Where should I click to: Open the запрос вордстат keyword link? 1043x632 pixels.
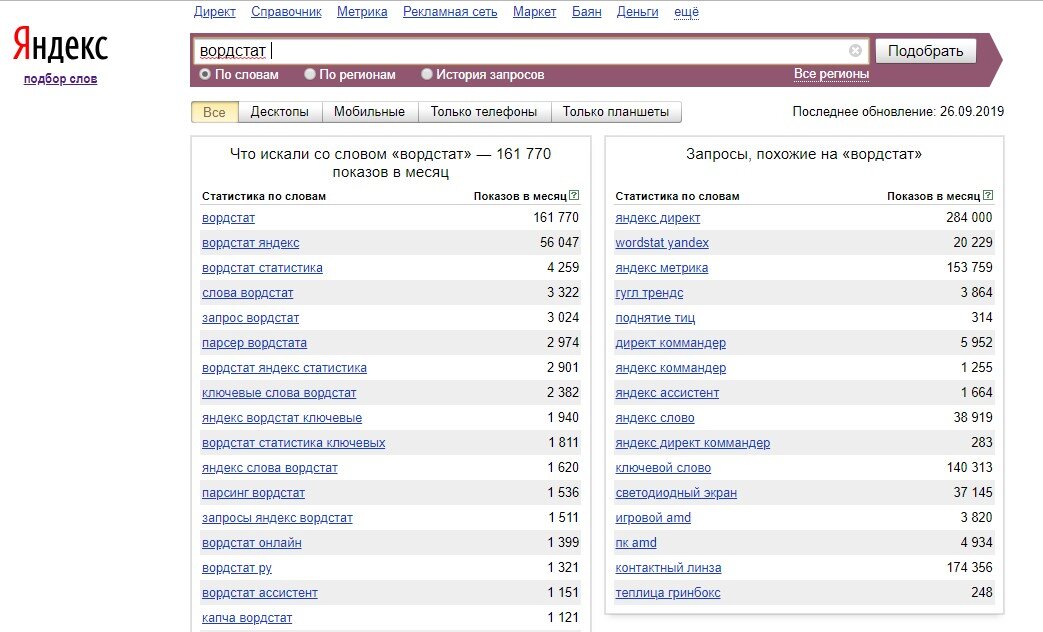pos(250,318)
